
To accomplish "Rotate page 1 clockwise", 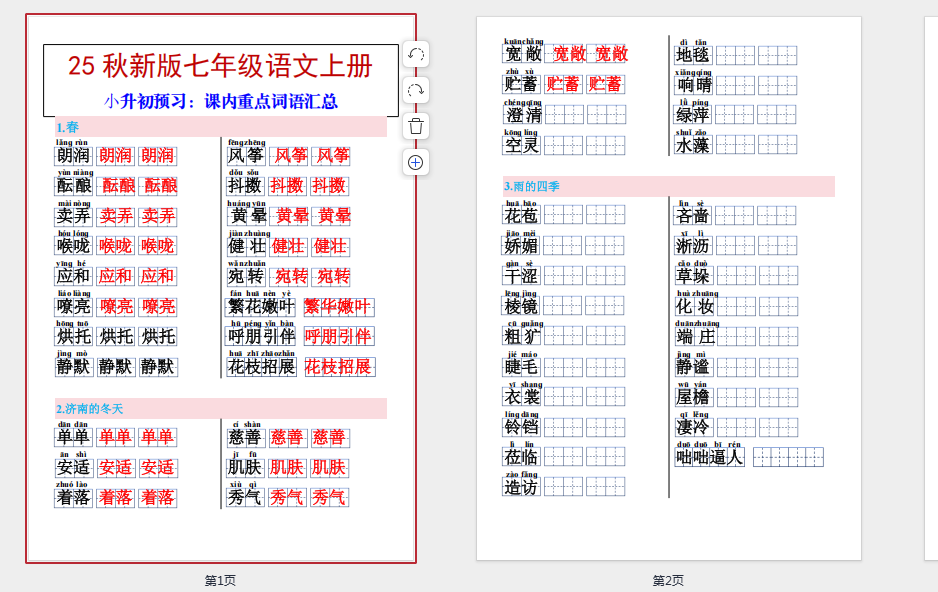I will click(x=416, y=91).
